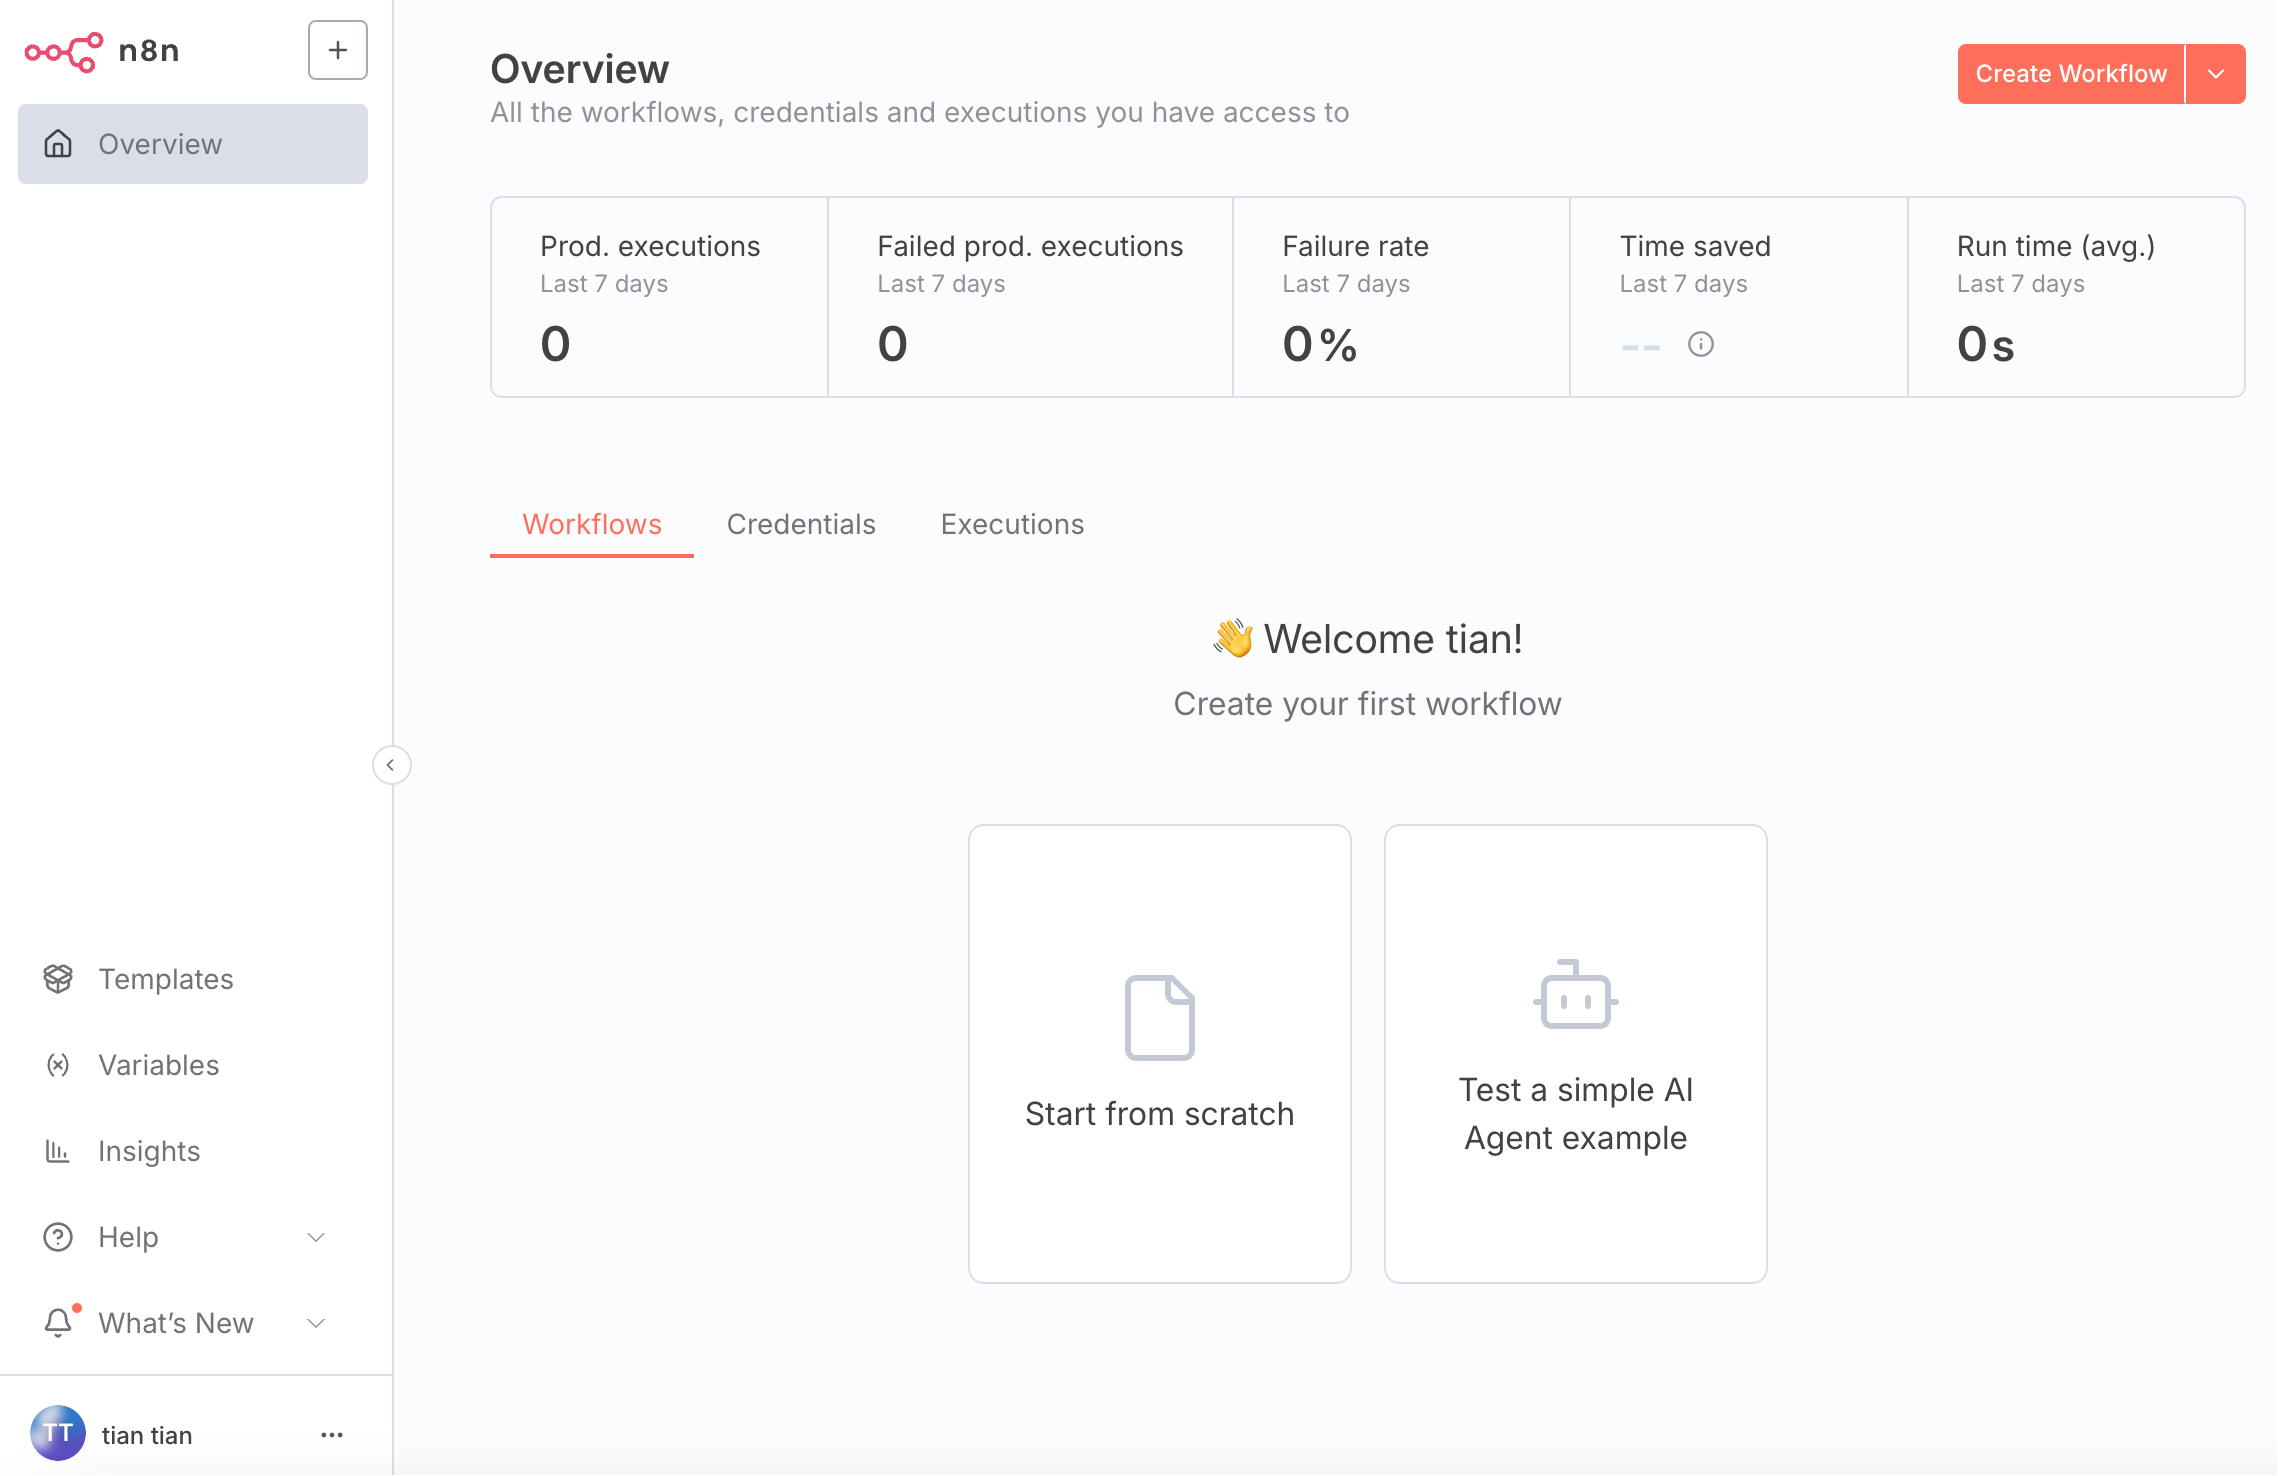2278x1476 pixels.
Task: Click the tian tian user avatar
Action: (58, 1434)
